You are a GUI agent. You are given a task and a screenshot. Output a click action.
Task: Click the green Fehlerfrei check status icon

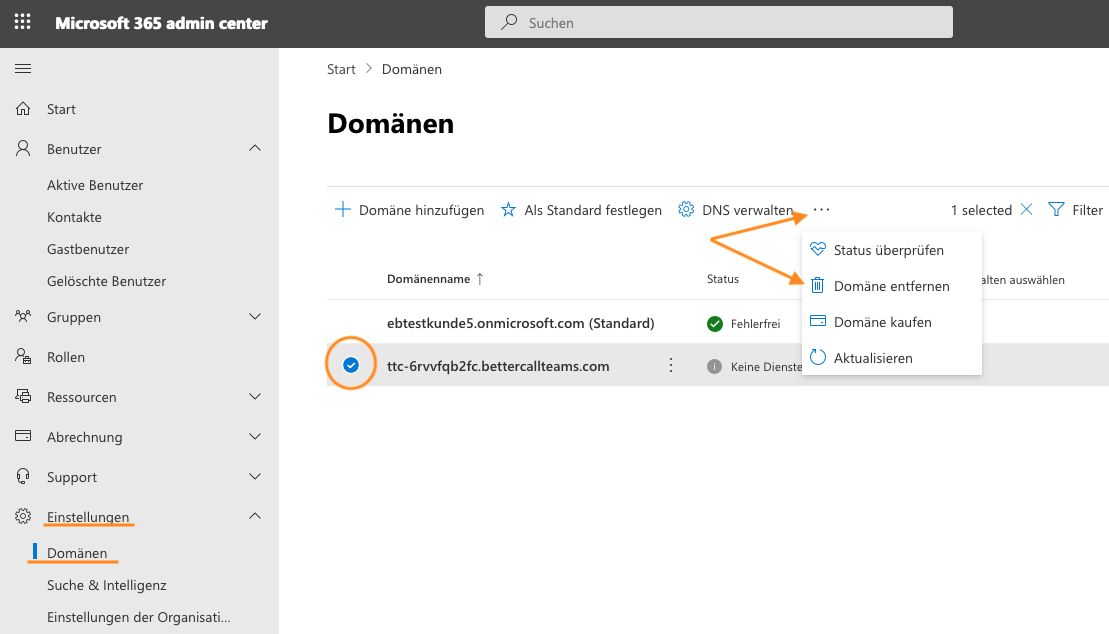(x=714, y=324)
